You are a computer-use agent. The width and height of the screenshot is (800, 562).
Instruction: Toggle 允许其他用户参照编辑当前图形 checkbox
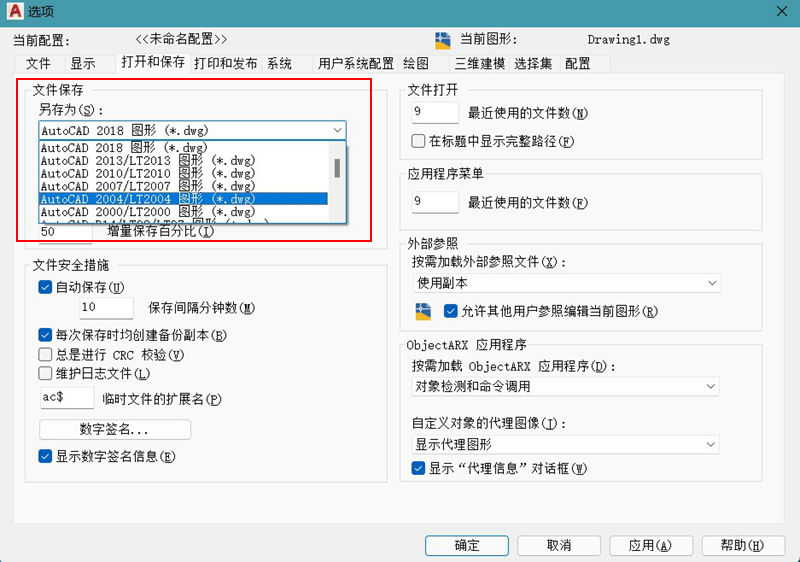coord(451,311)
